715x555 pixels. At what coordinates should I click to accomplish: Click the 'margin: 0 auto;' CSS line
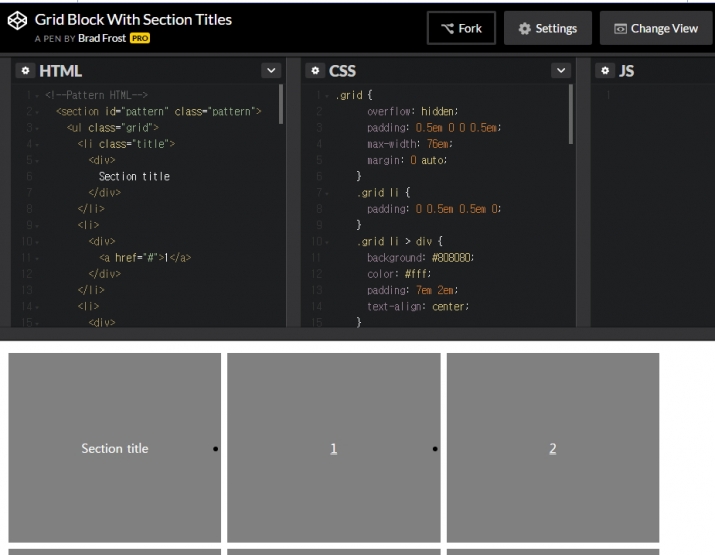pos(407,160)
